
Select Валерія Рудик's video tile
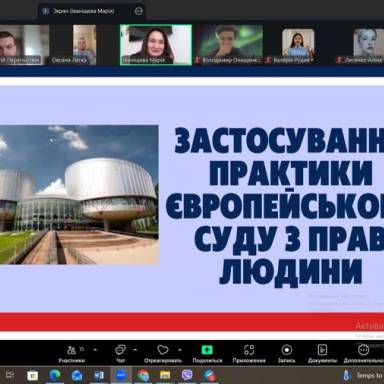tap(298, 46)
